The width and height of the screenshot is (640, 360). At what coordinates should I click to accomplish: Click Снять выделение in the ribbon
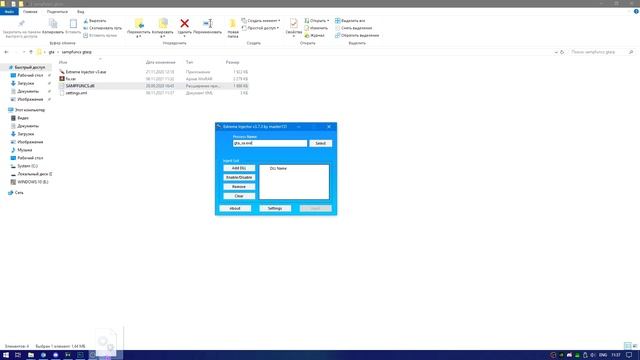[353, 28]
